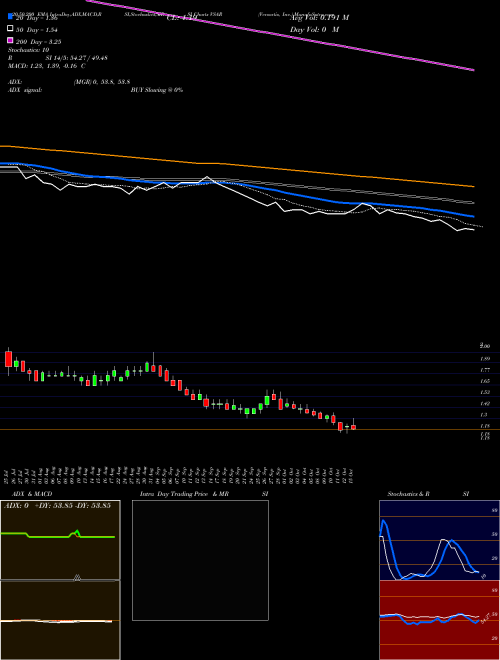The width and height of the screenshot is (500, 660).
Task: Click the magenta 200 Day legend swatch
Action: pyautogui.click(x=10, y=41)
